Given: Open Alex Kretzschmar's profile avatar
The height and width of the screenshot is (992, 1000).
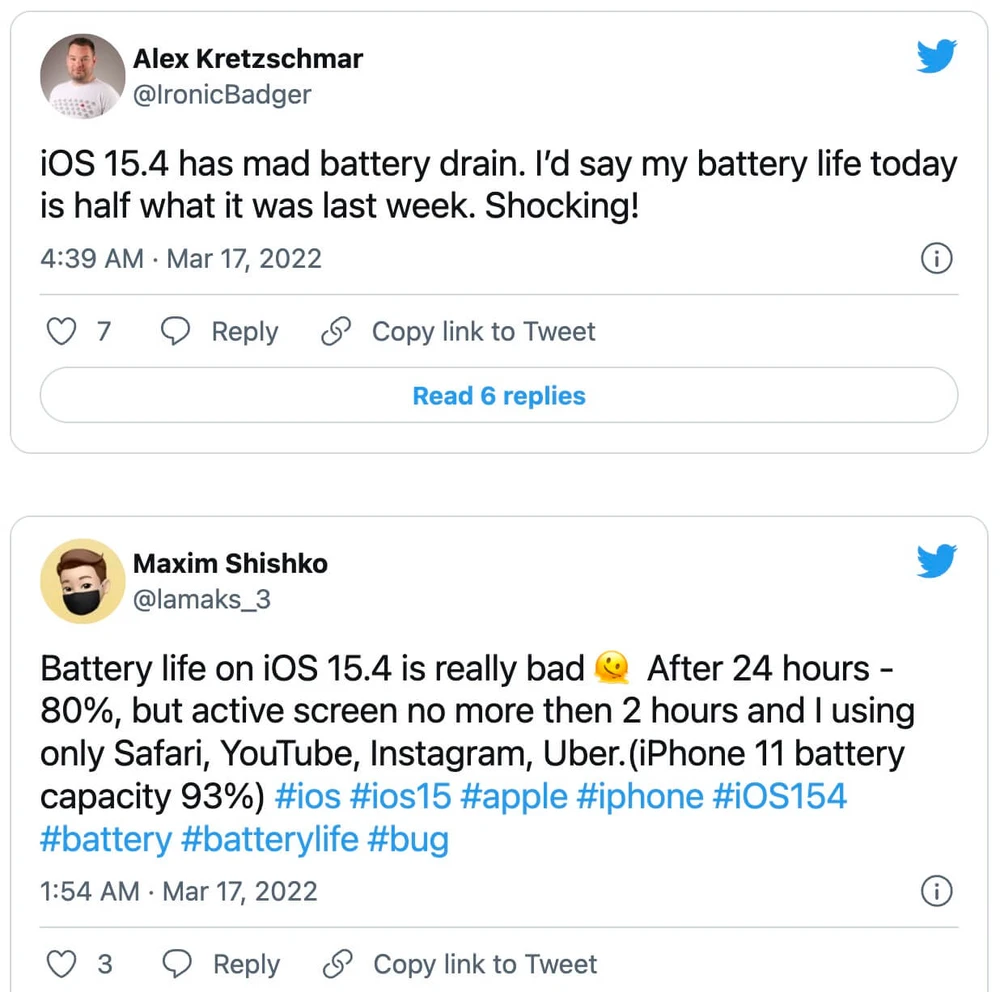Looking at the screenshot, I should coord(81,75).
